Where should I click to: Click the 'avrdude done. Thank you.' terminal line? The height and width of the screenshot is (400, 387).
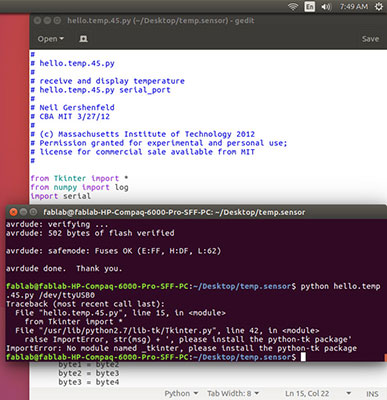[x=64, y=269]
